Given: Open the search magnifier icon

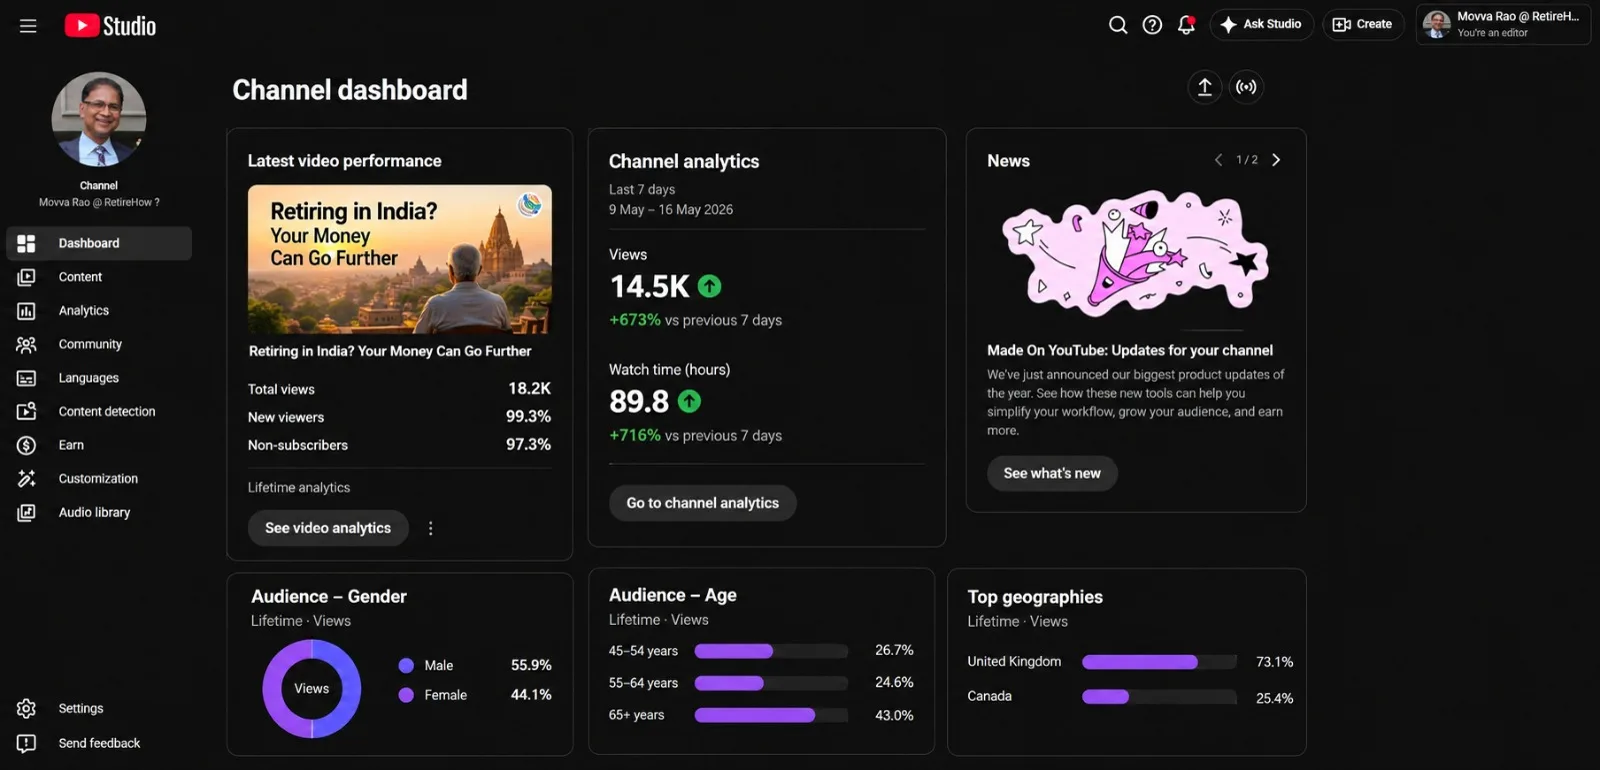Looking at the screenshot, I should [x=1118, y=25].
